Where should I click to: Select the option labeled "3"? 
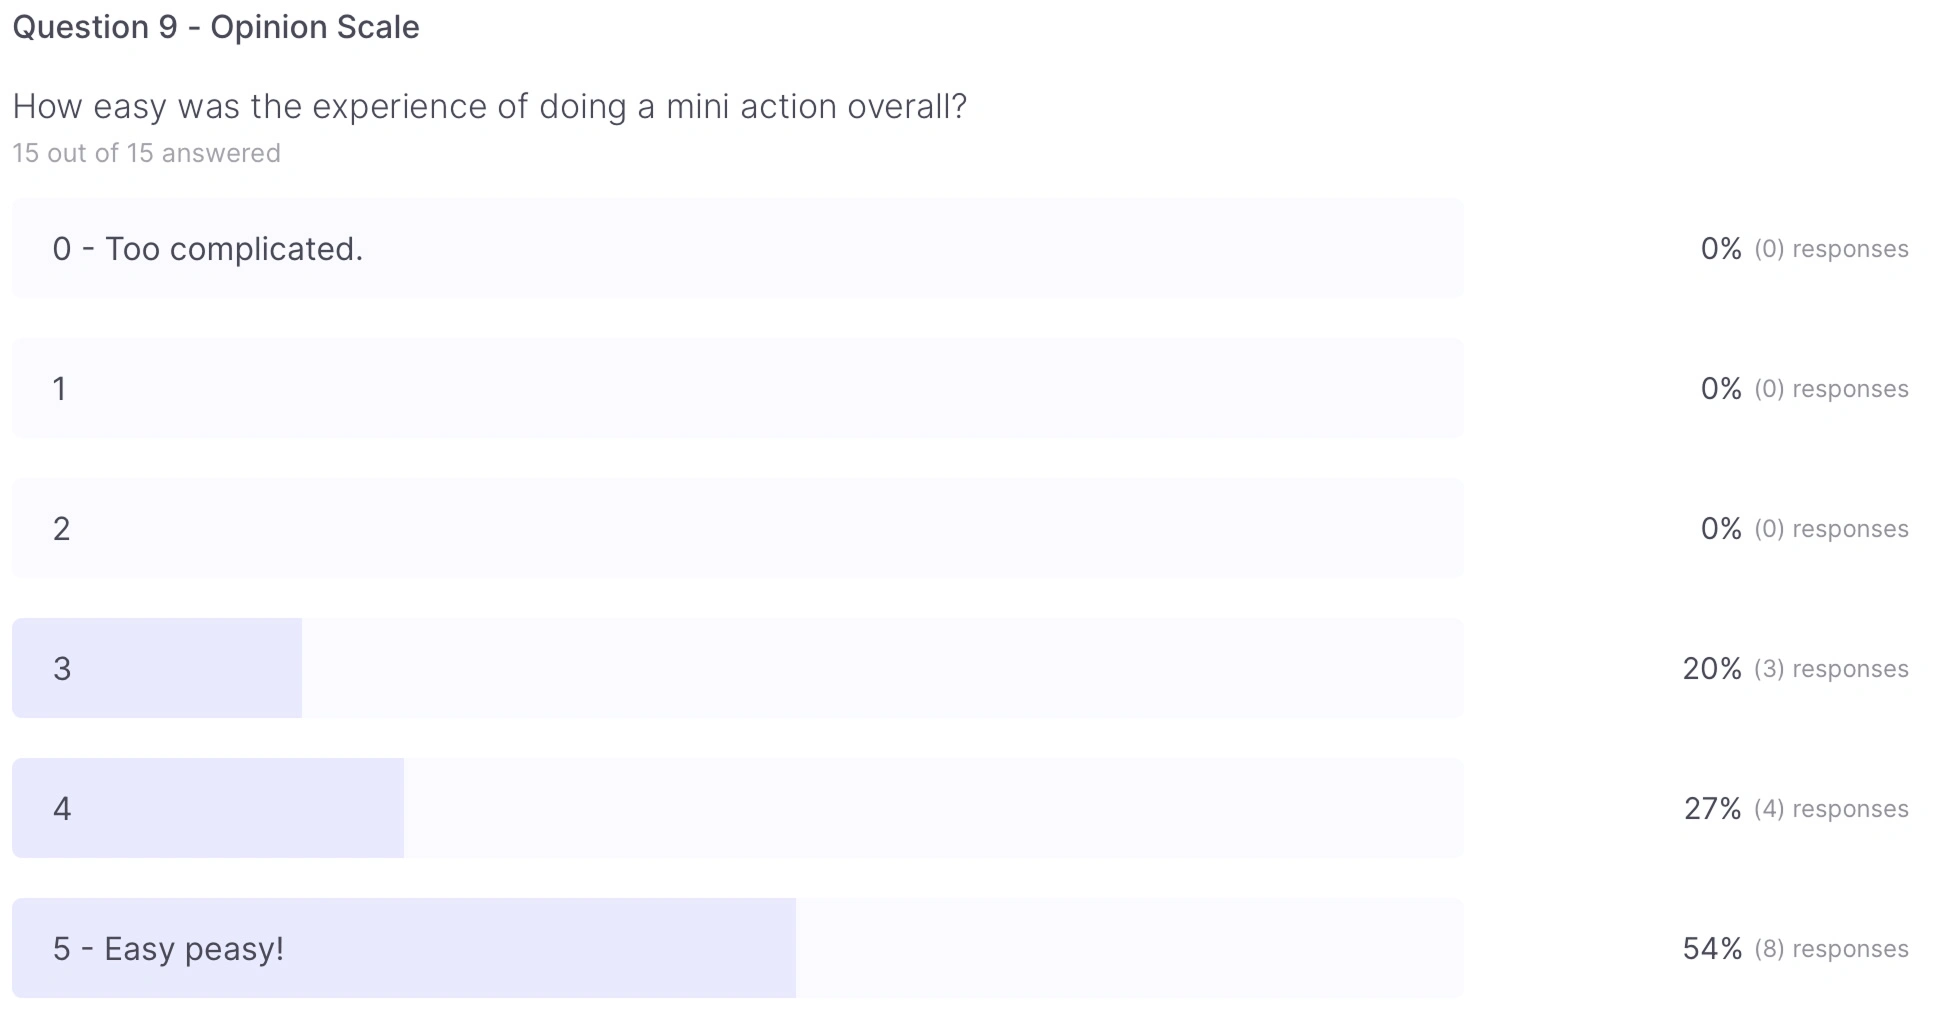tap(62, 669)
